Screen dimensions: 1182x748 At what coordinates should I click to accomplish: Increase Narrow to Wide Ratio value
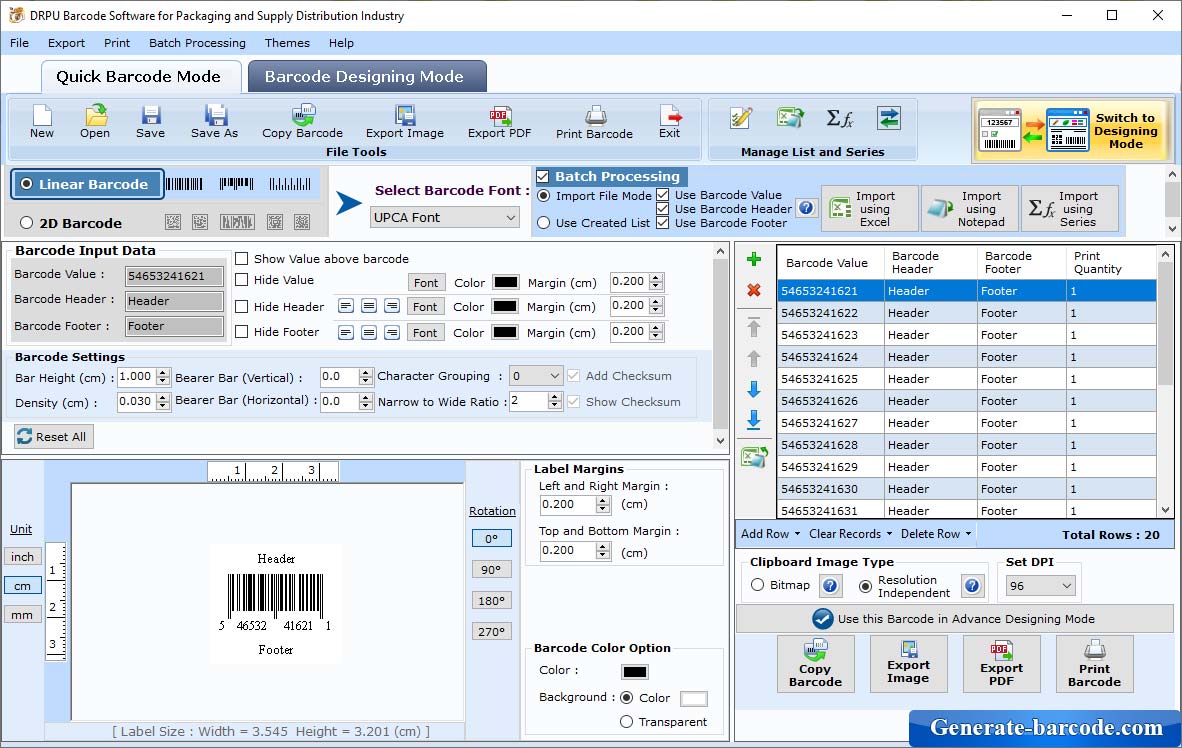click(555, 397)
